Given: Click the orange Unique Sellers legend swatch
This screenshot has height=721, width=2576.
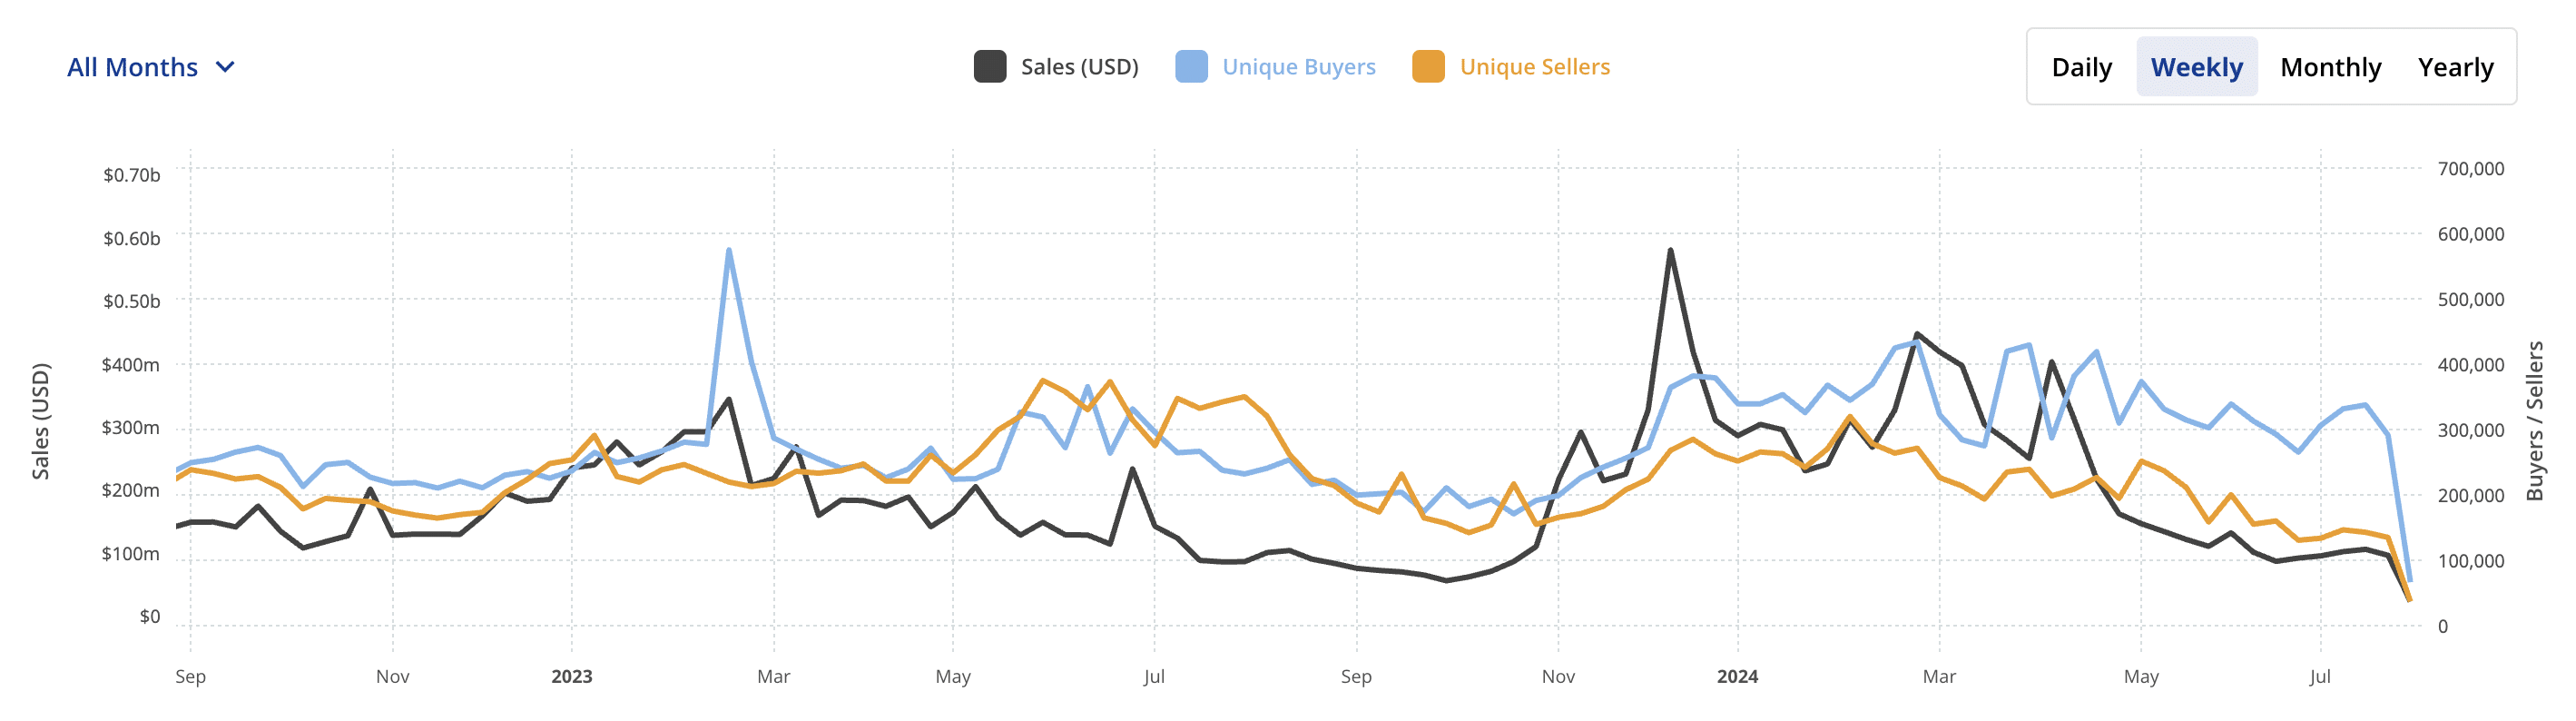Looking at the screenshot, I should pyautogui.click(x=1428, y=67).
